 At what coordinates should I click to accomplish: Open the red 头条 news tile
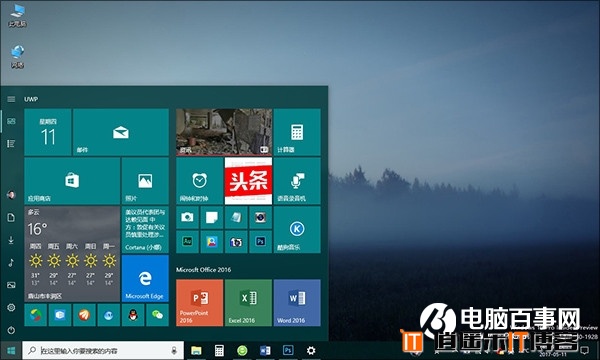248,181
